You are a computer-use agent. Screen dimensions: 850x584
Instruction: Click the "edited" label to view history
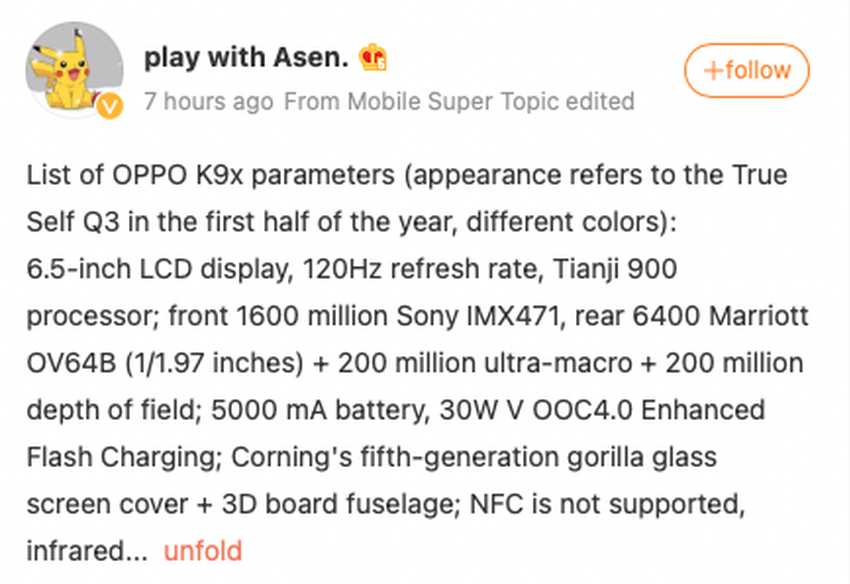tap(600, 101)
